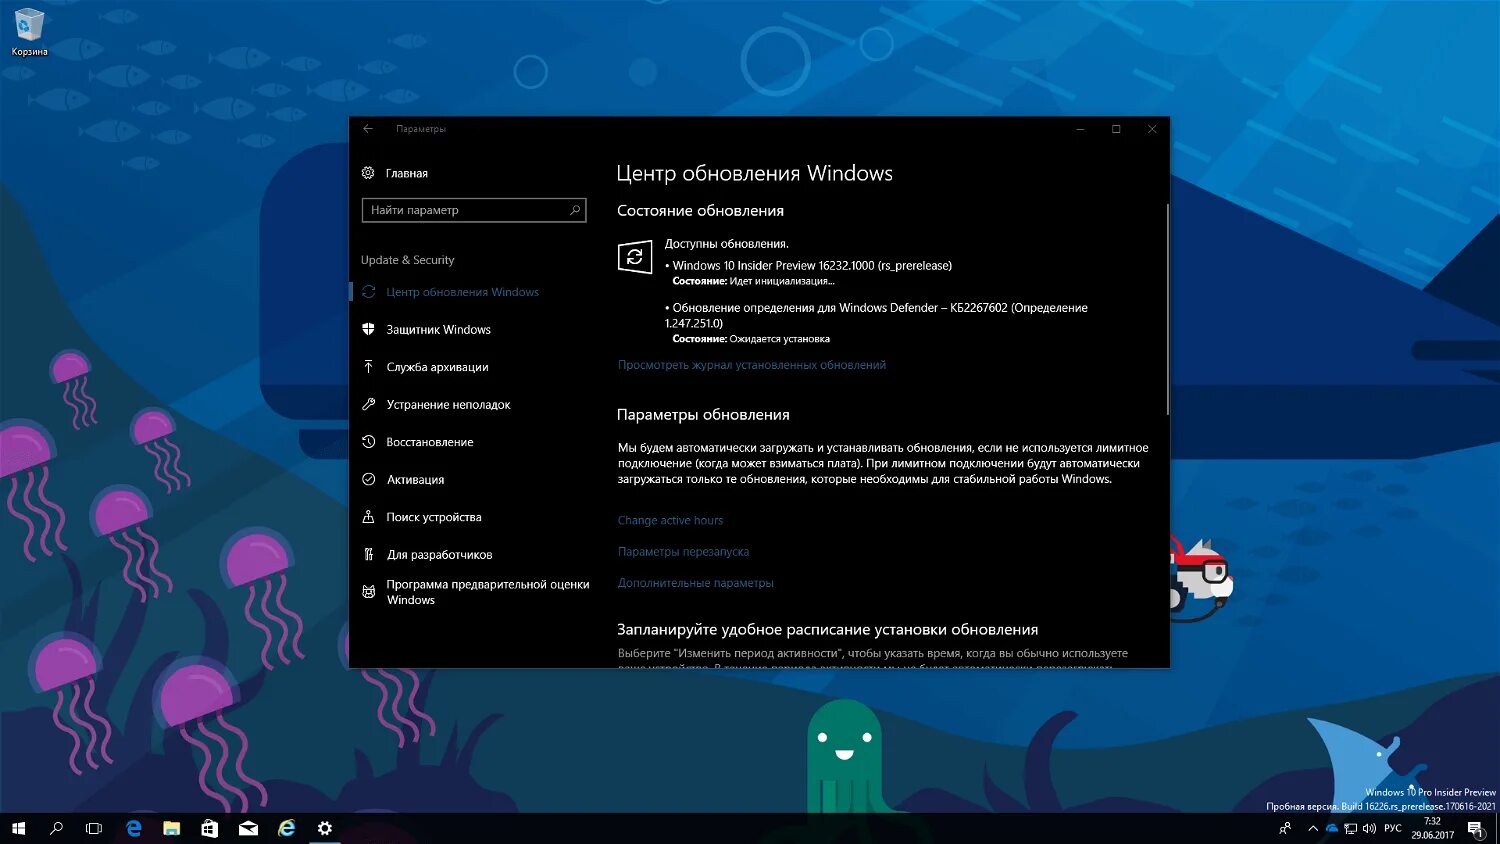Open File Explorer from taskbar
This screenshot has height=844, width=1500.
(172, 828)
